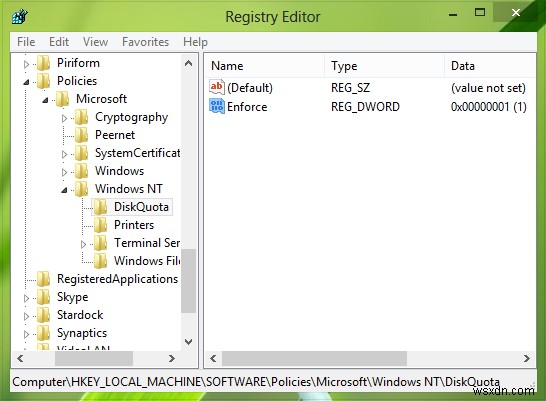Click the values pane horizontal scrollbar thumb
Viewport: 546px width, 401px height.
click(314, 358)
